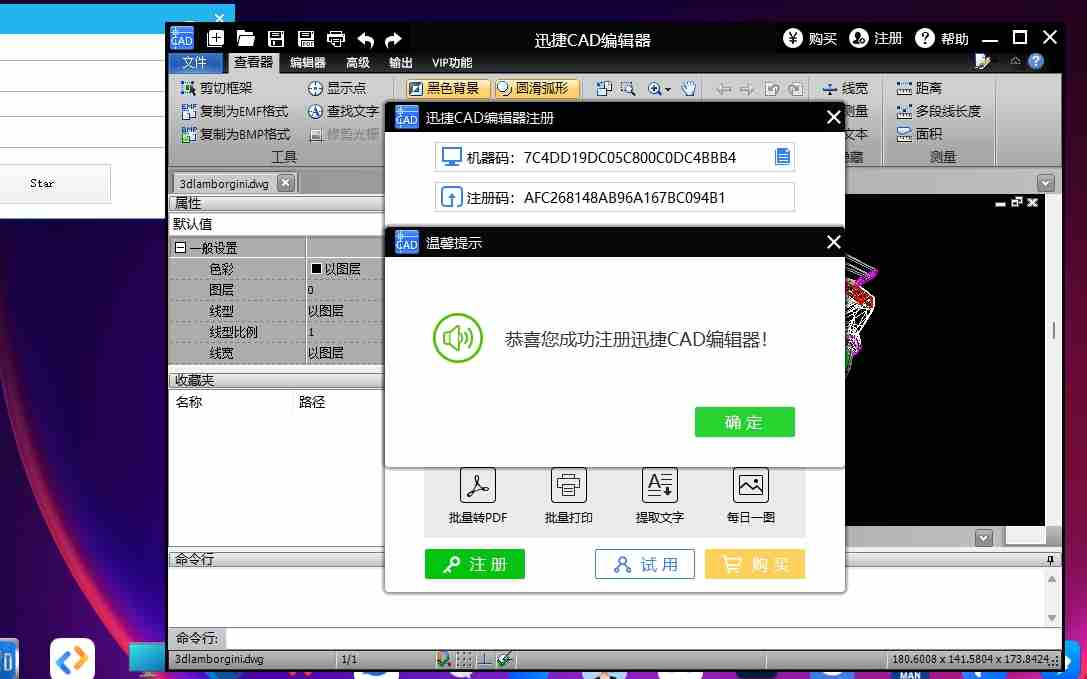This screenshot has width=1087, height=679.
Task: Click the Star button in left window
Action: tap(43, 183)
